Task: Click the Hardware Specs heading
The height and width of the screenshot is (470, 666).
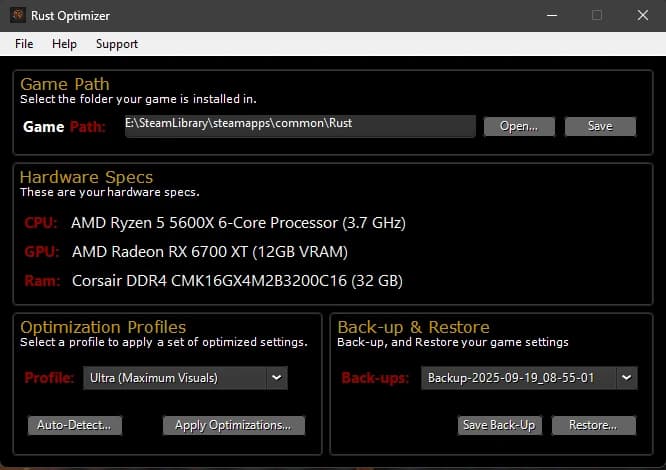Action: point(86,177)
